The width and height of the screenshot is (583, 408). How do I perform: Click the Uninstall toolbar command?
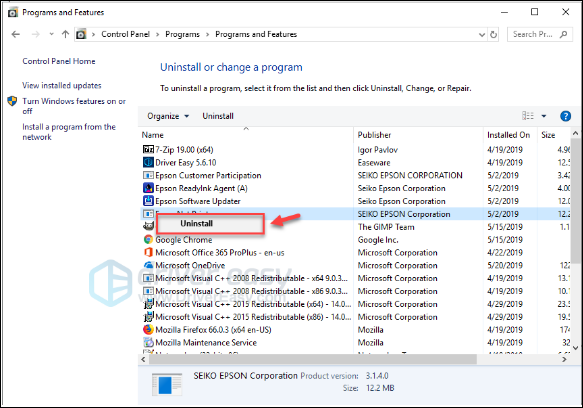coord(218,116)
